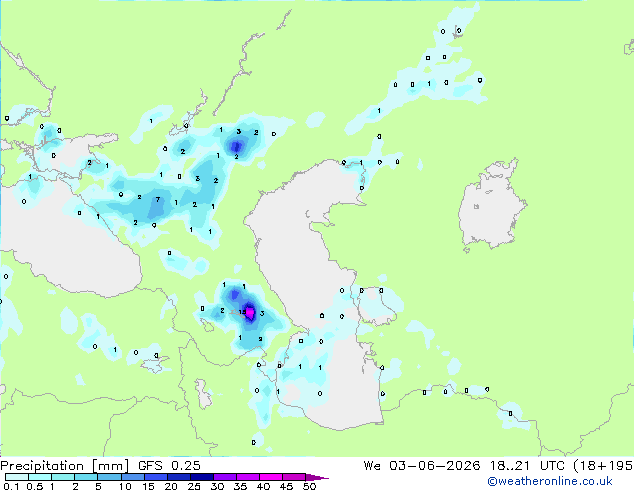Click the '20' legend scale label
Screen dimensions: 634x490
pos(171,486)
